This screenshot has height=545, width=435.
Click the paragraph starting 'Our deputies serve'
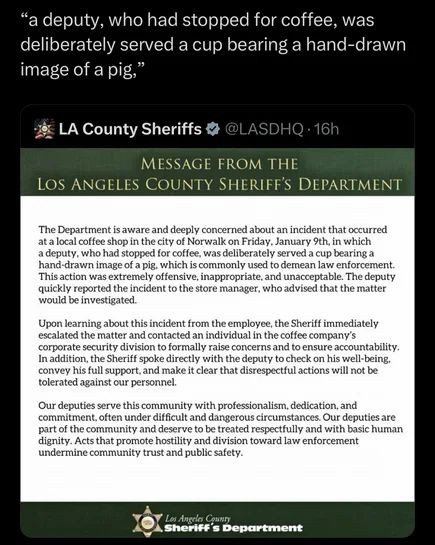(x=221, y=429)
